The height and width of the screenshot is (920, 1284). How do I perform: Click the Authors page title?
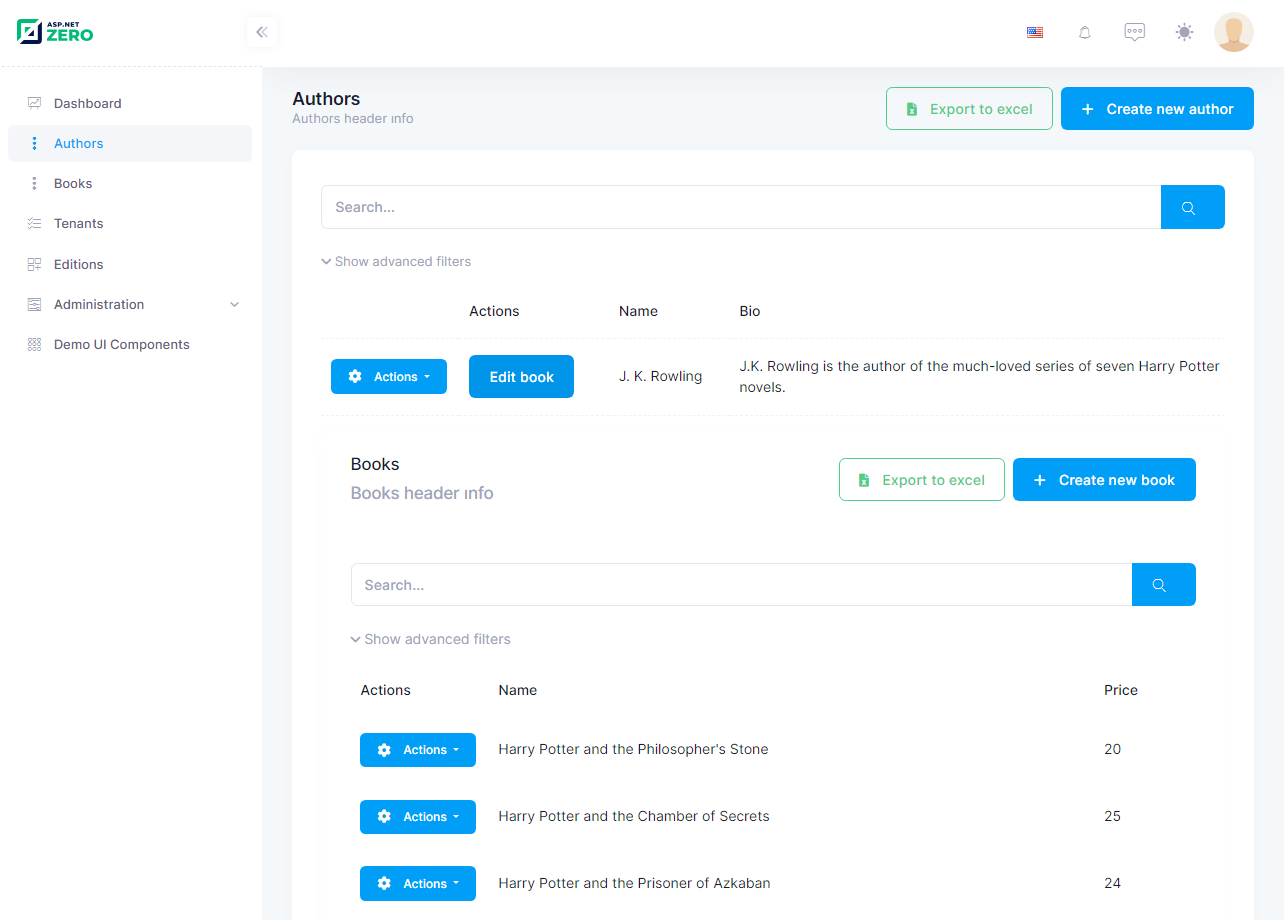click(x=326, y=99)
